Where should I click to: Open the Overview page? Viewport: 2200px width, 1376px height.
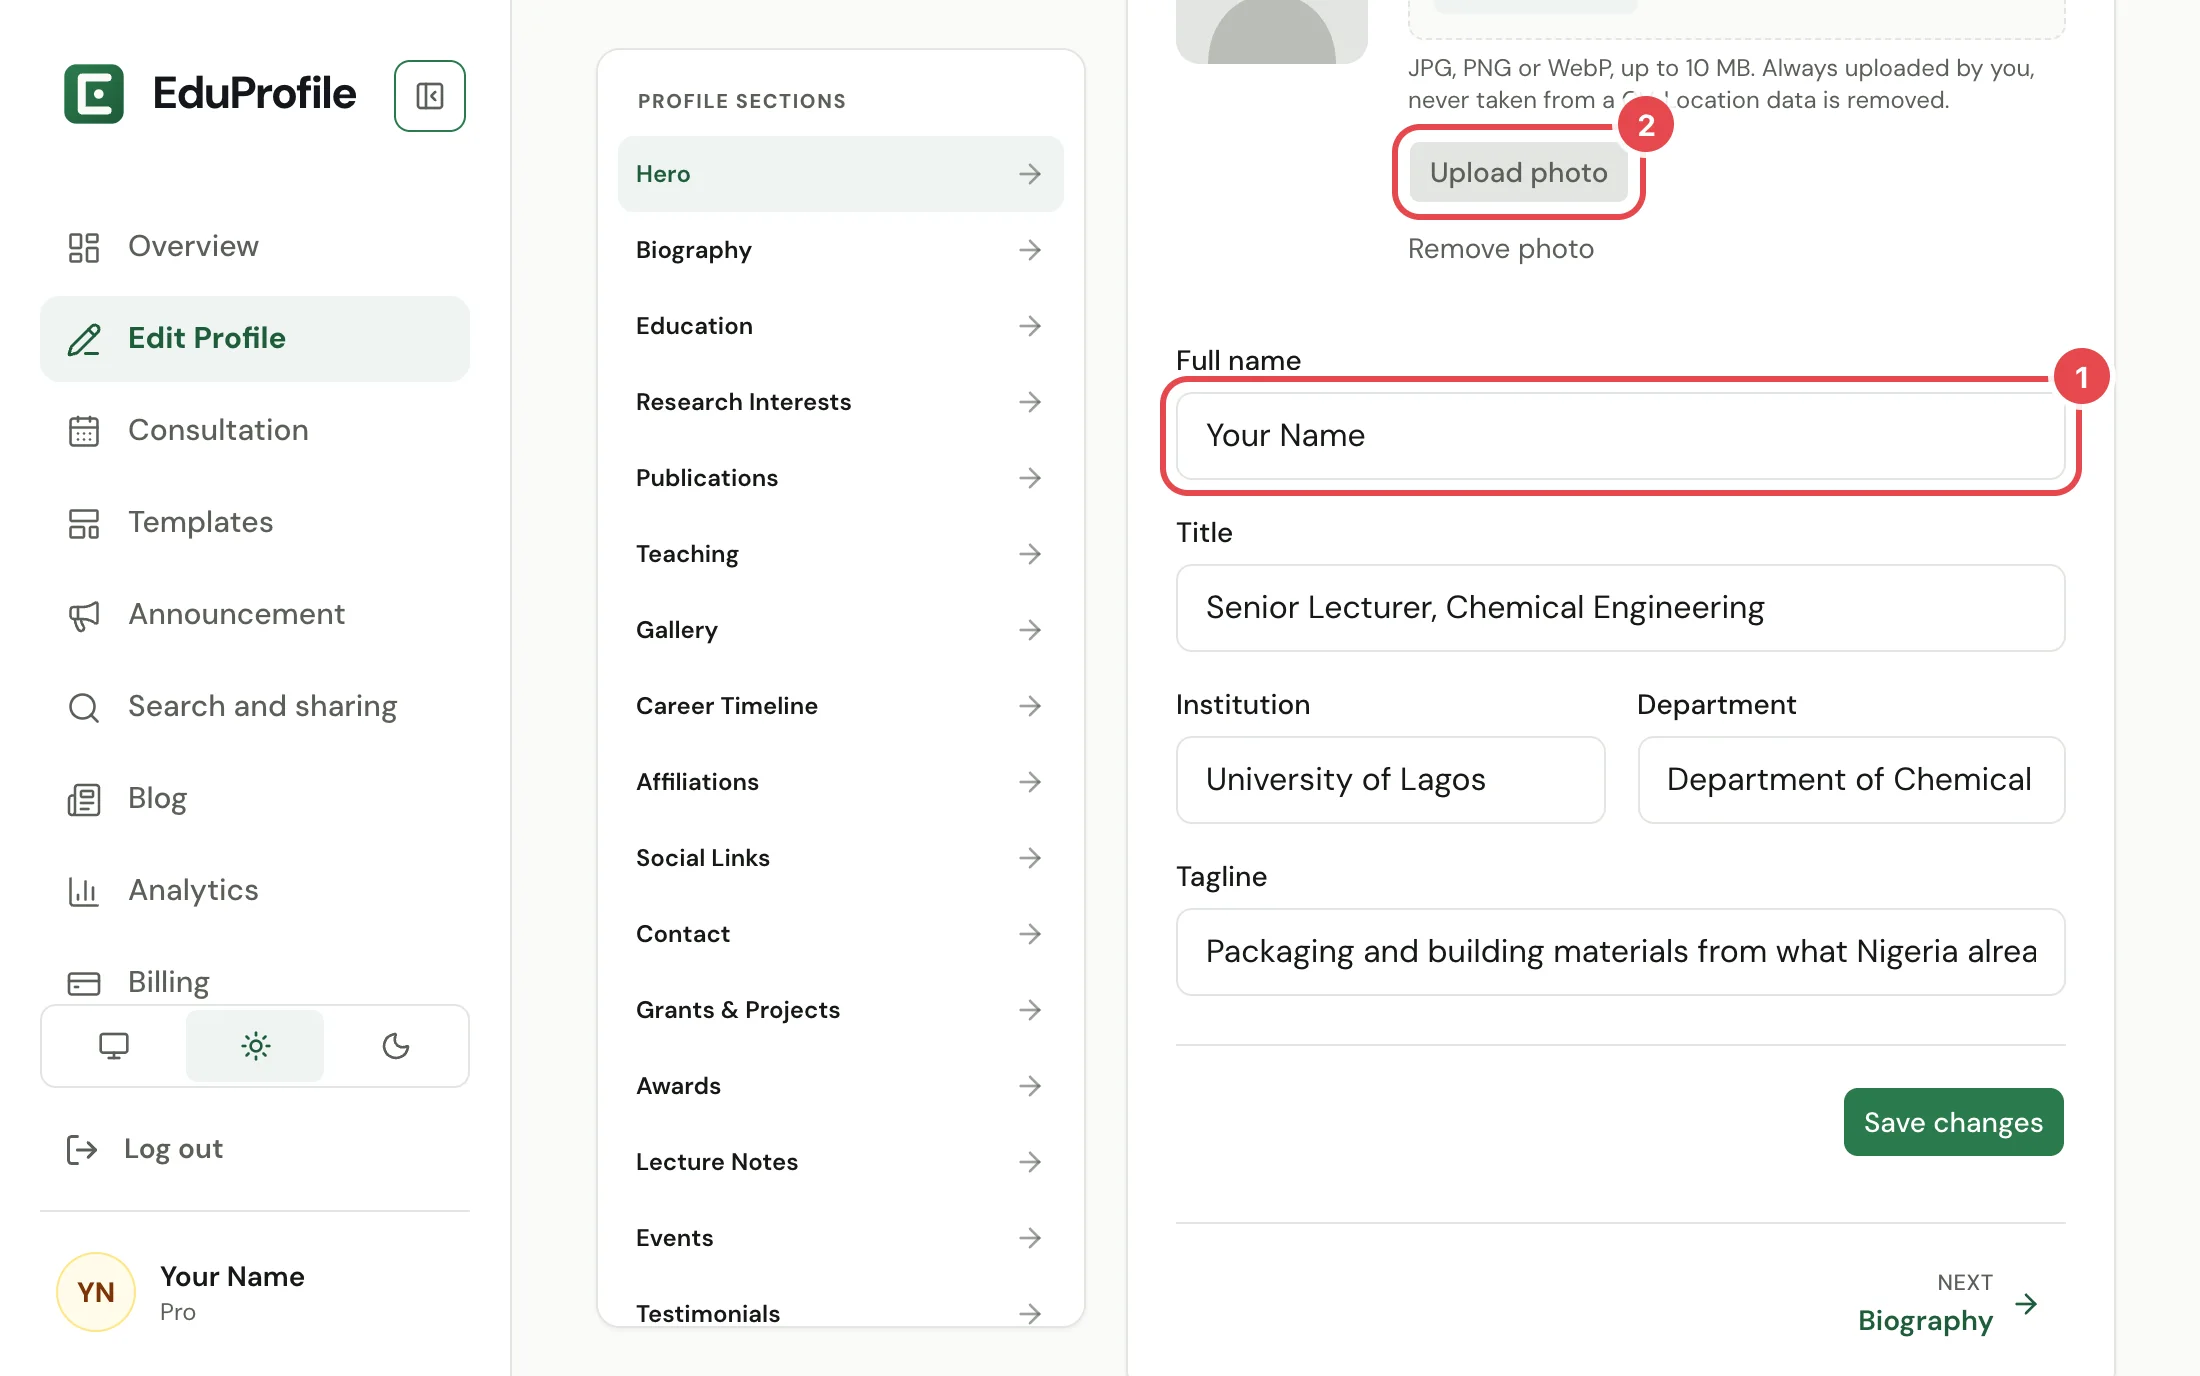255,247
